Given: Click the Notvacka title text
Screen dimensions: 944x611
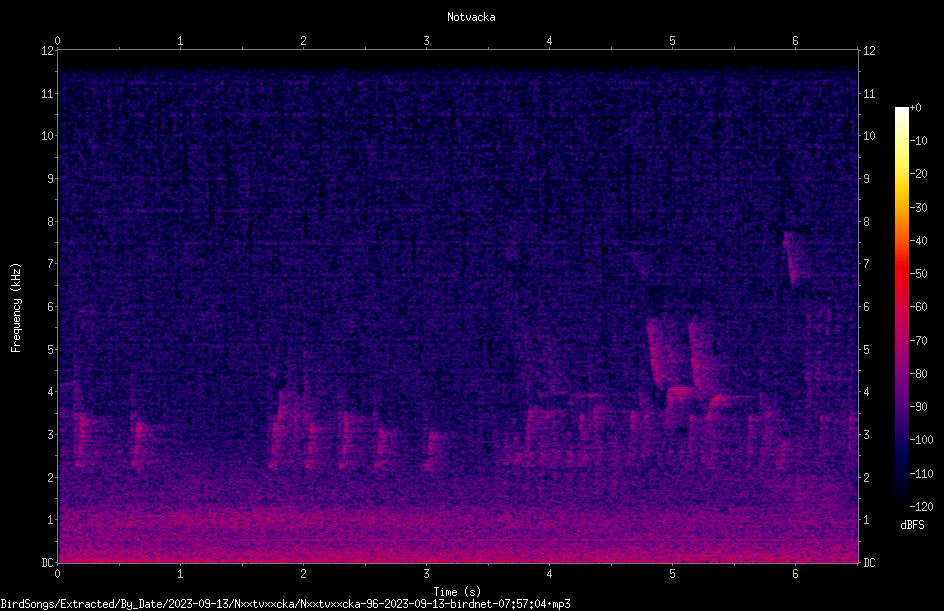Looking at the screenshot, I should tap(471, 17).
